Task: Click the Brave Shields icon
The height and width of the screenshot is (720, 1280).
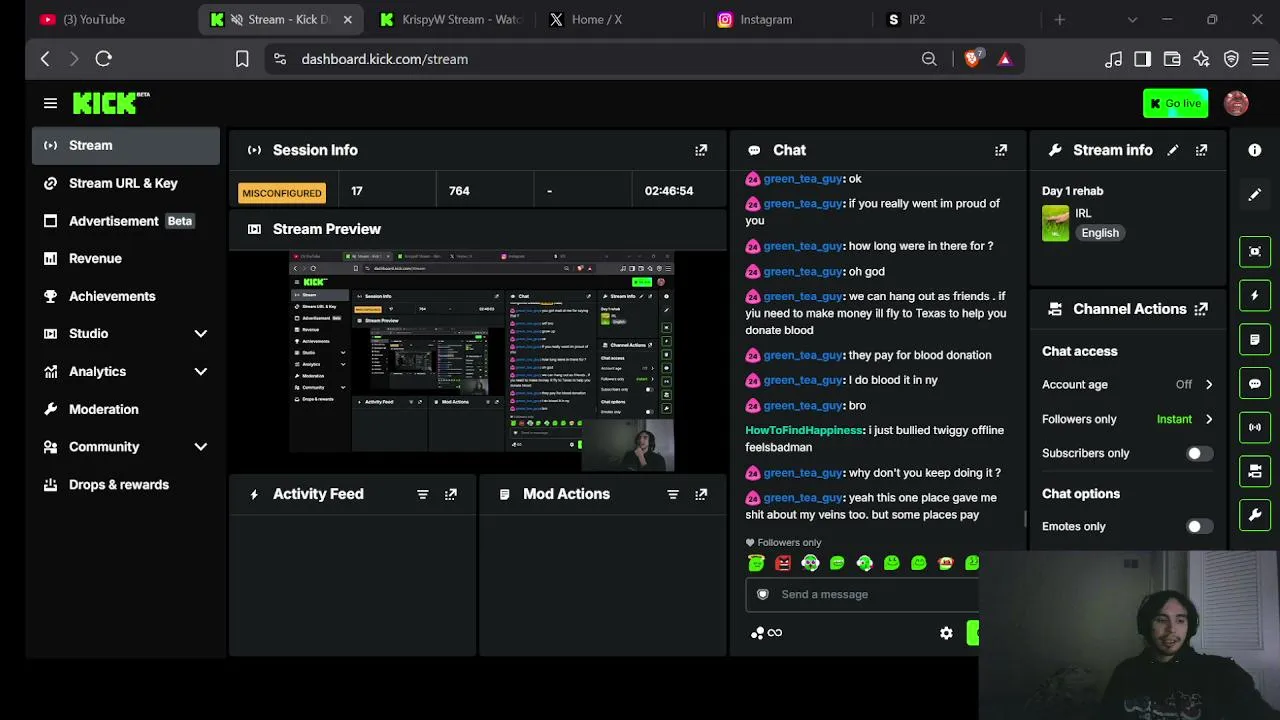Action: tap(972, 59)
